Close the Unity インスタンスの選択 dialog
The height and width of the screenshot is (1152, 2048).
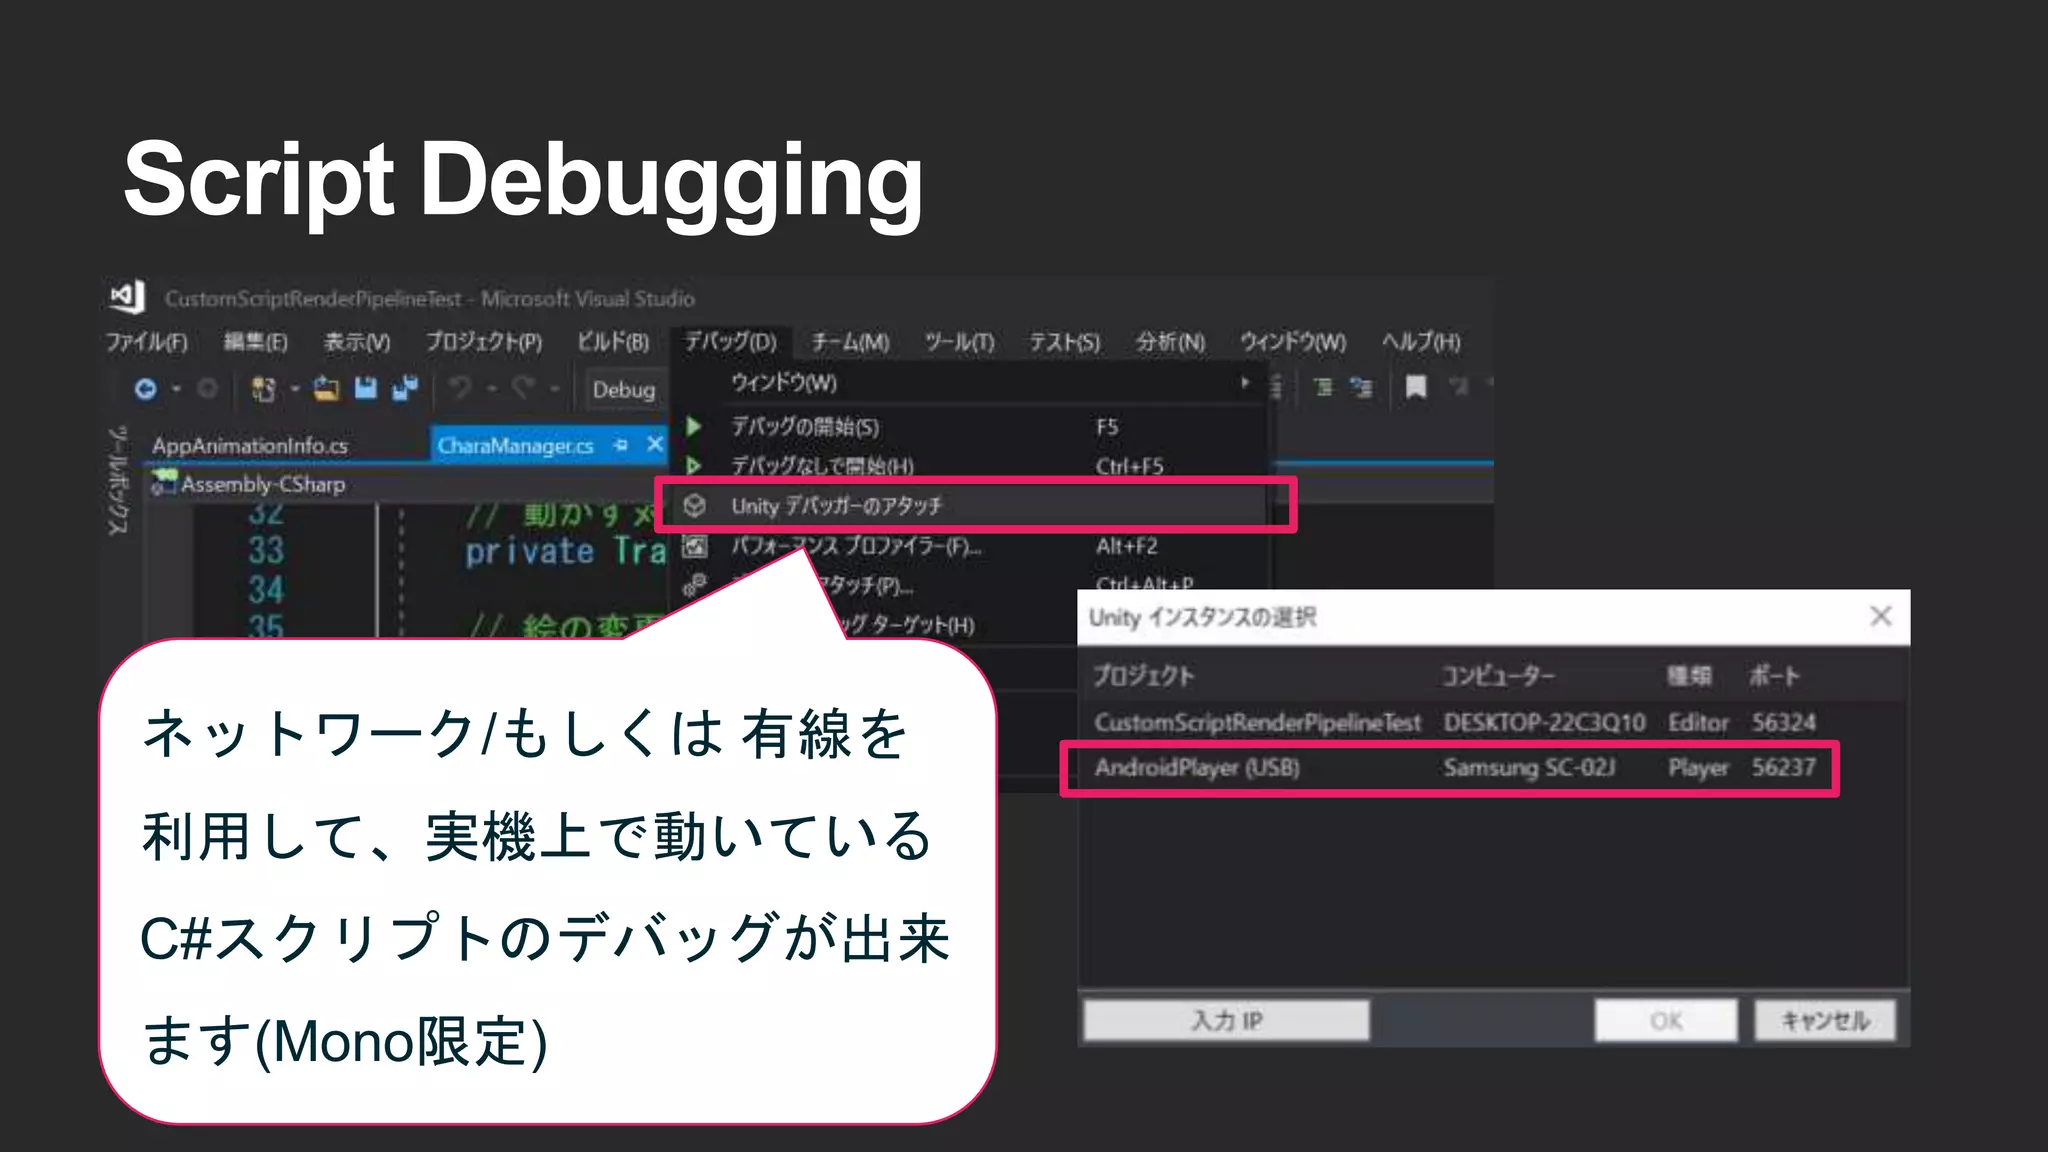[1881, 616]
